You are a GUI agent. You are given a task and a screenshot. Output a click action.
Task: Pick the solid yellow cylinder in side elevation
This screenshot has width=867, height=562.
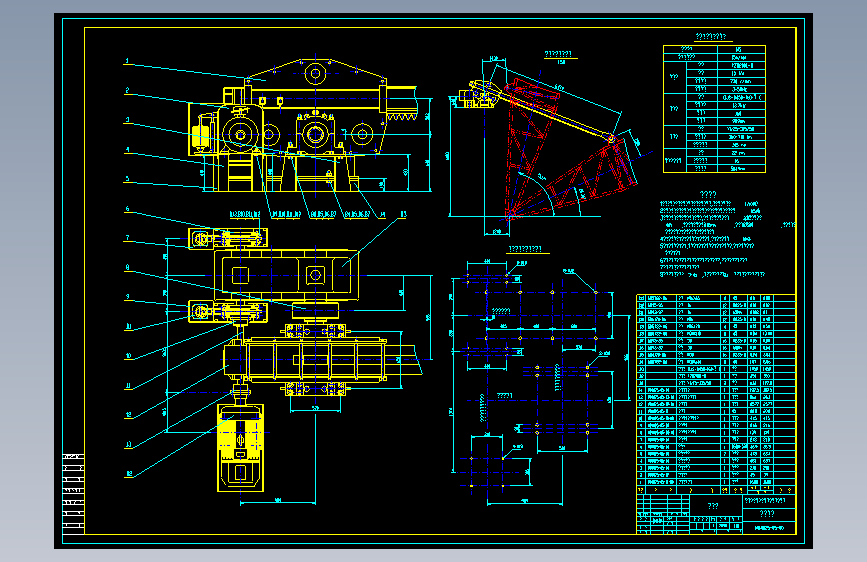click(199, 134)
